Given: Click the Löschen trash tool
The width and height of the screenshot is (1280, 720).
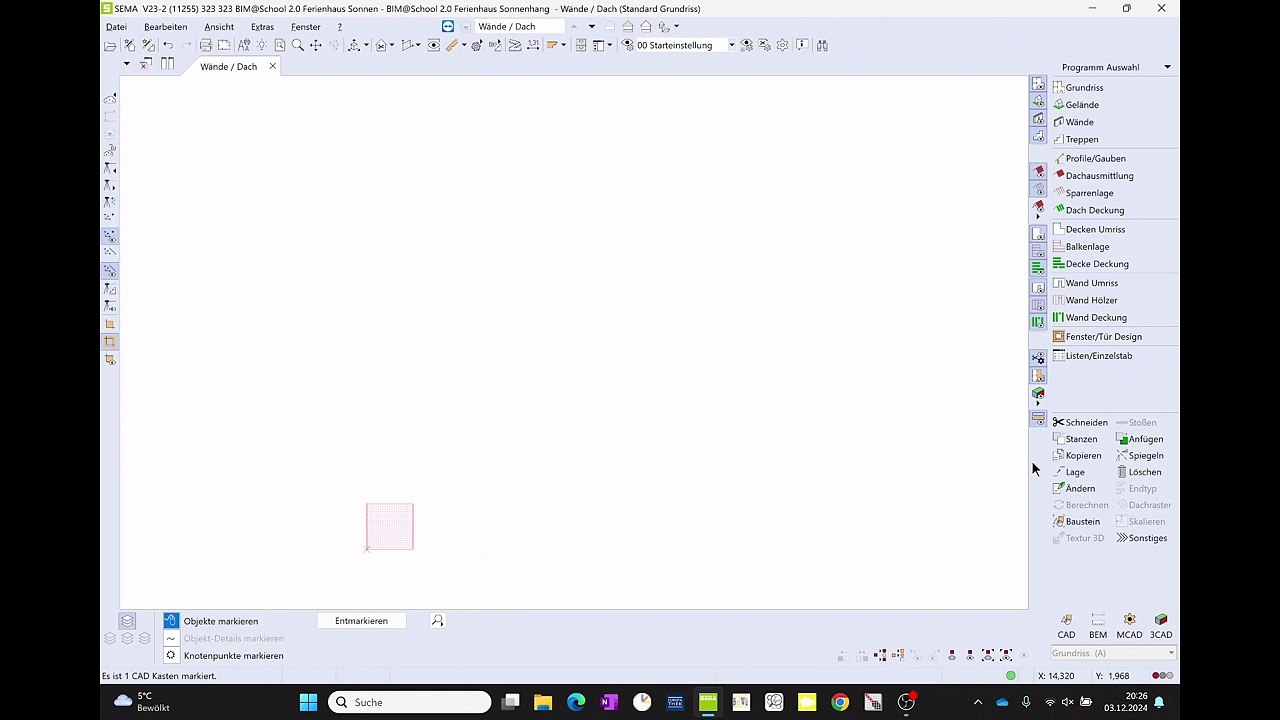Looking at the screenshot, I should click(1139, 472).
